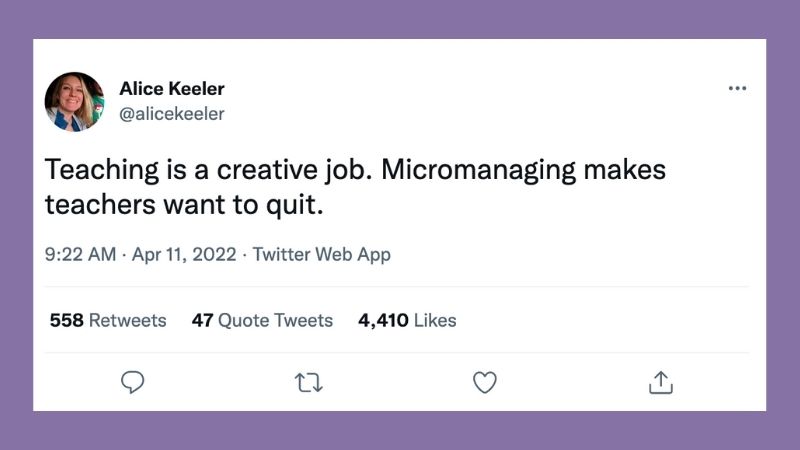Click the reply speech bubble icon
Screen dimensions: 800x450
click(x=133, y=382)
